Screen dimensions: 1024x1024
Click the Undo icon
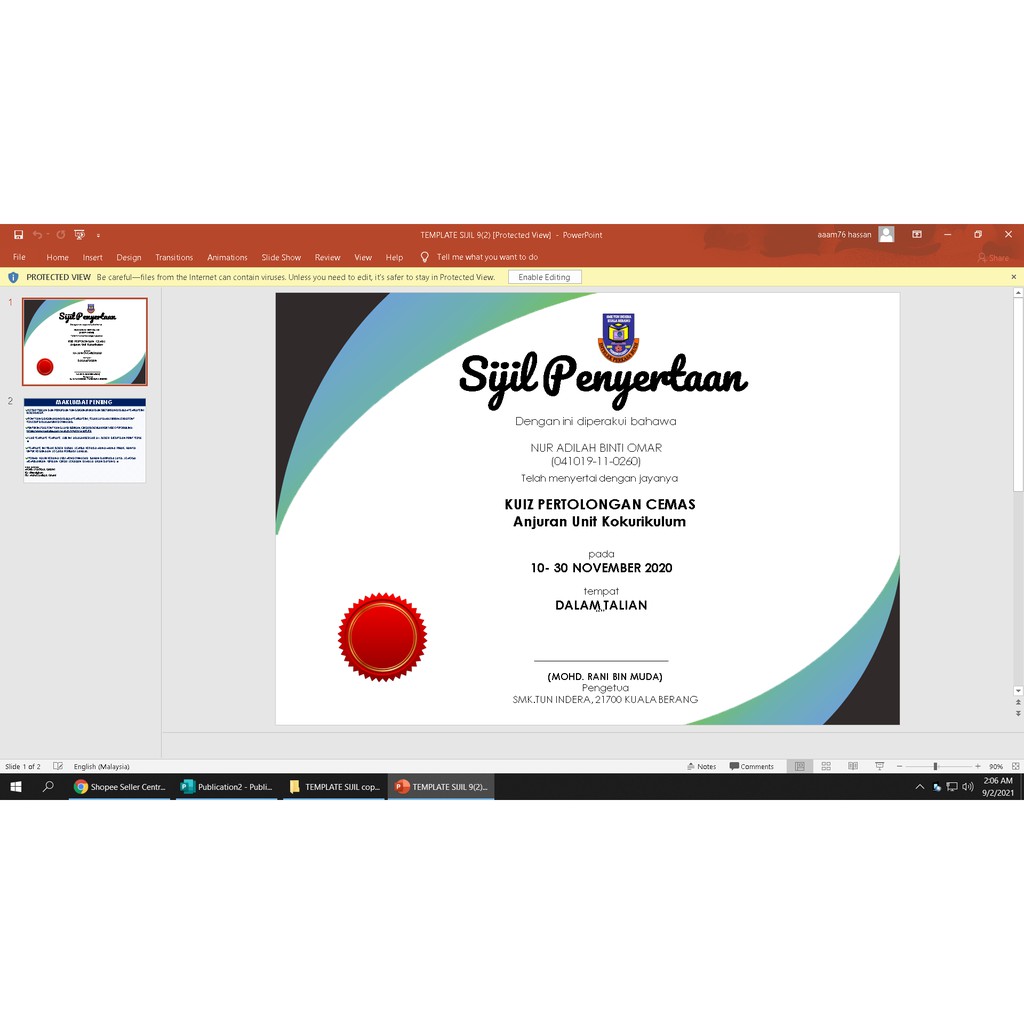click(x=37, y=234)
